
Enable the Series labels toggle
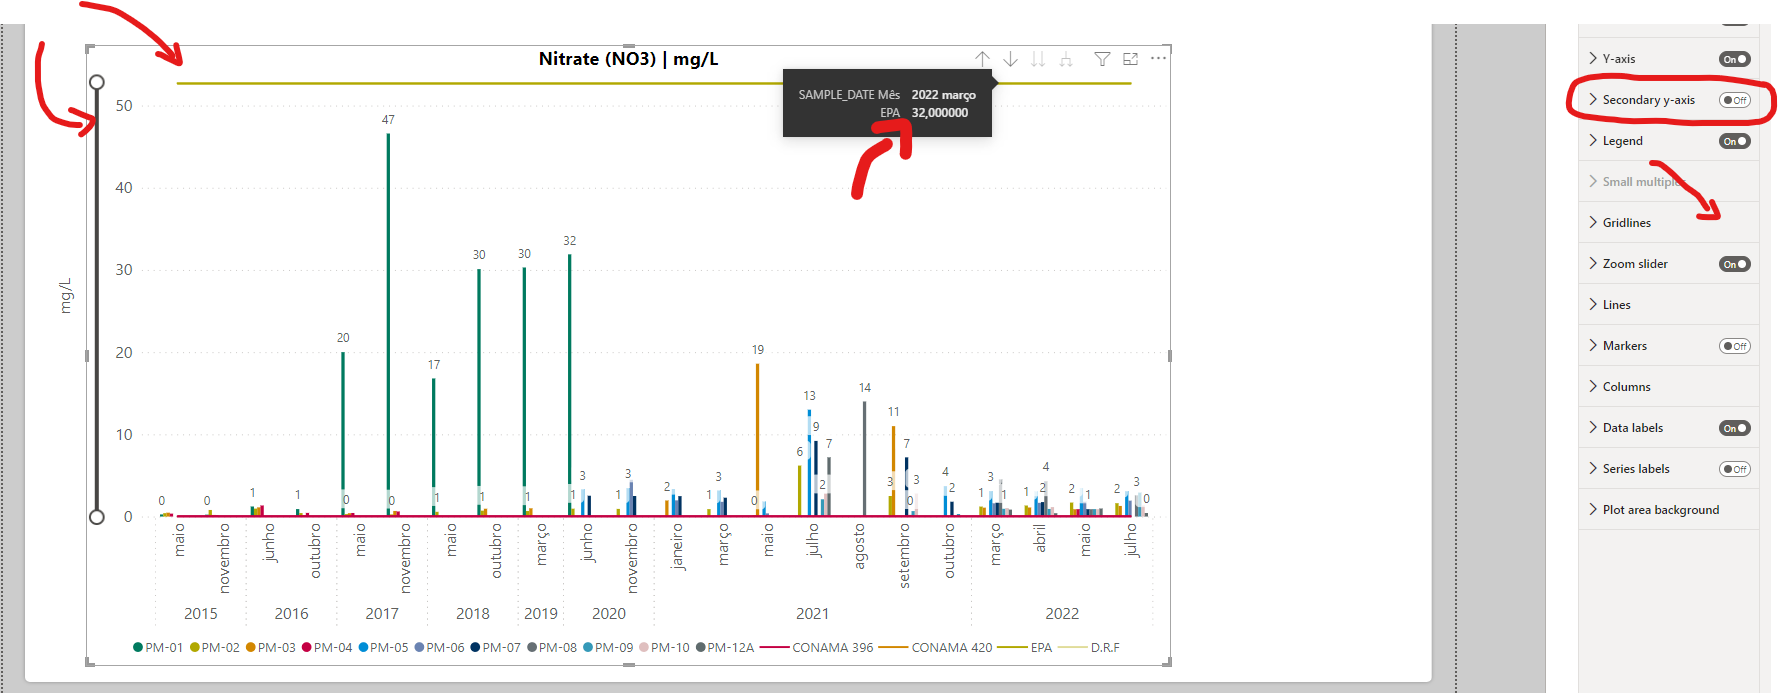[1735, 469]
